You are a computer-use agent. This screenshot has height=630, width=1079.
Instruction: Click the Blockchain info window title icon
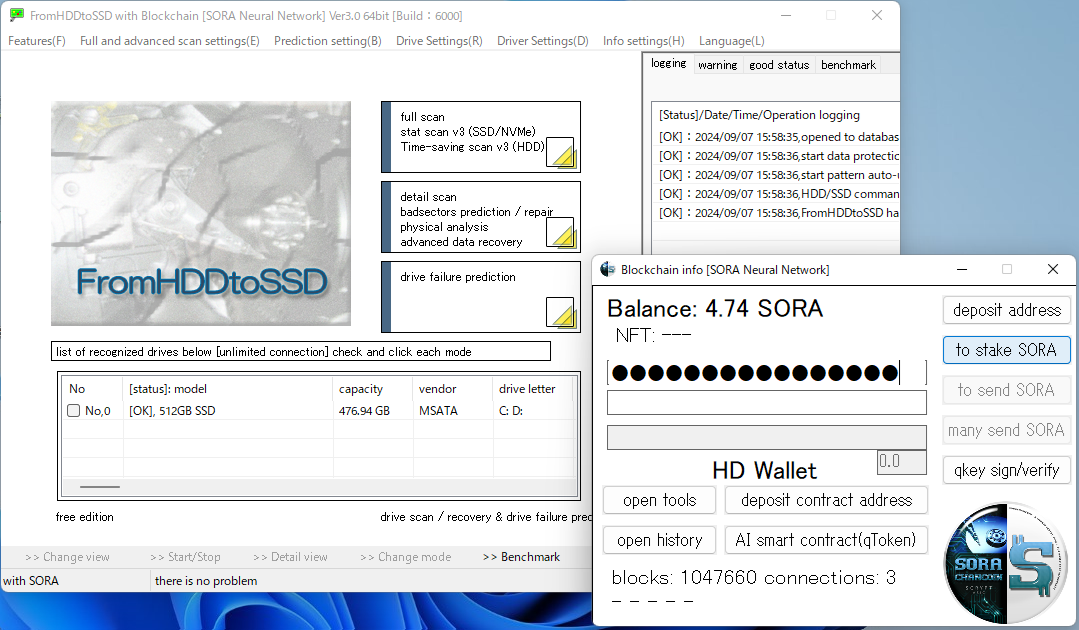coord(608,270)
